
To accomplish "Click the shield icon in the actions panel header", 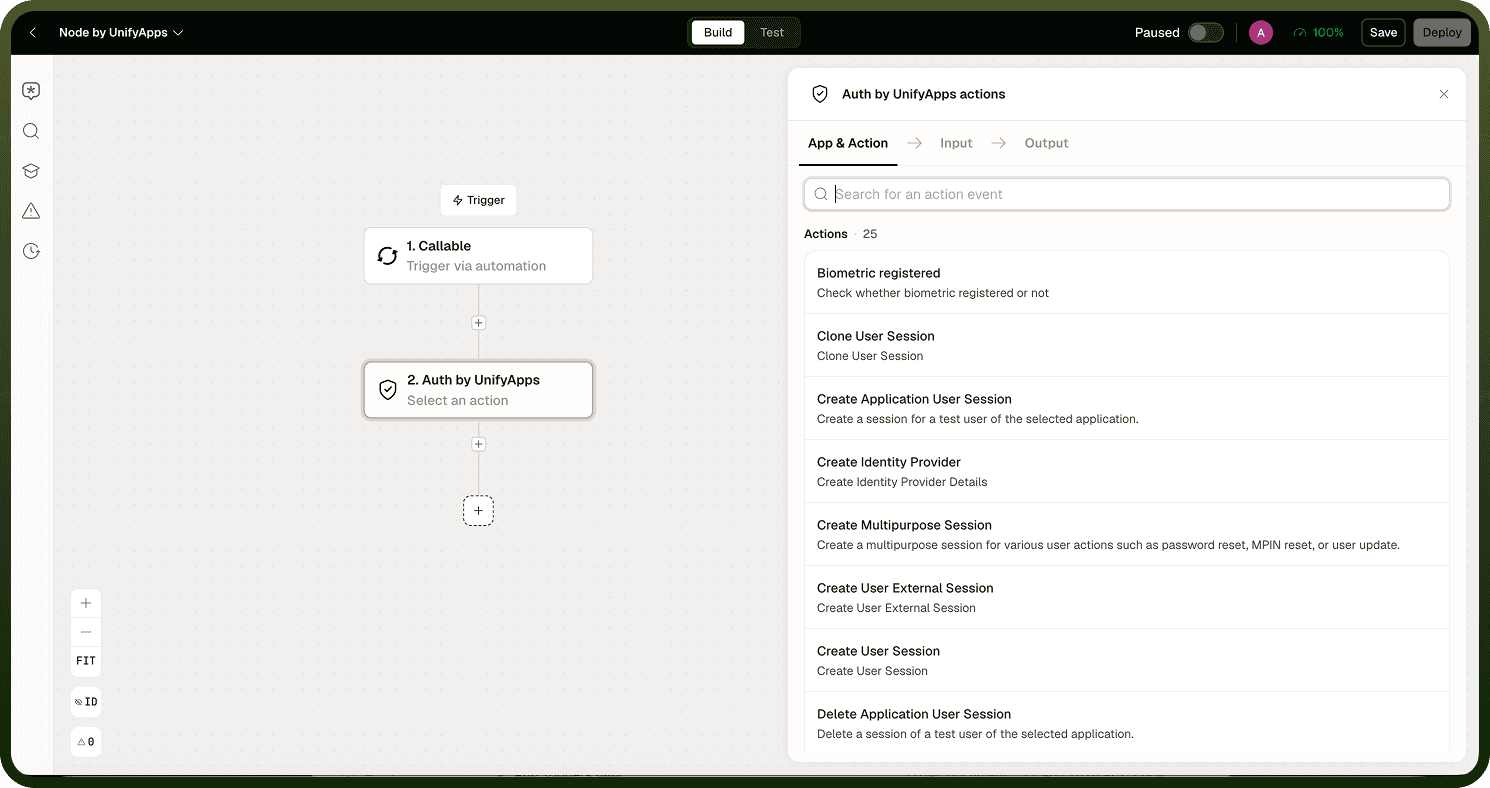I will (x=820, y=94).
